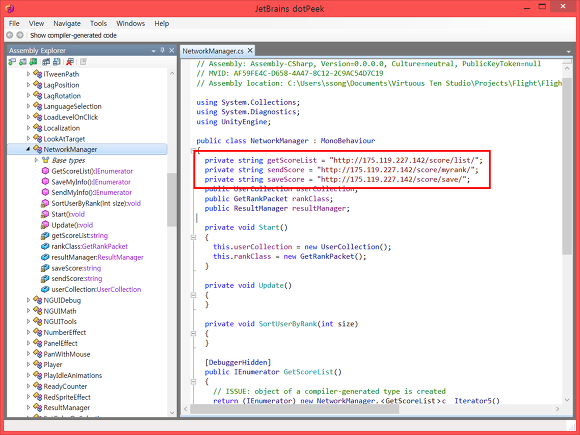
Task: Click the save assembly list toolbar icon
Action: coord(57,62)
